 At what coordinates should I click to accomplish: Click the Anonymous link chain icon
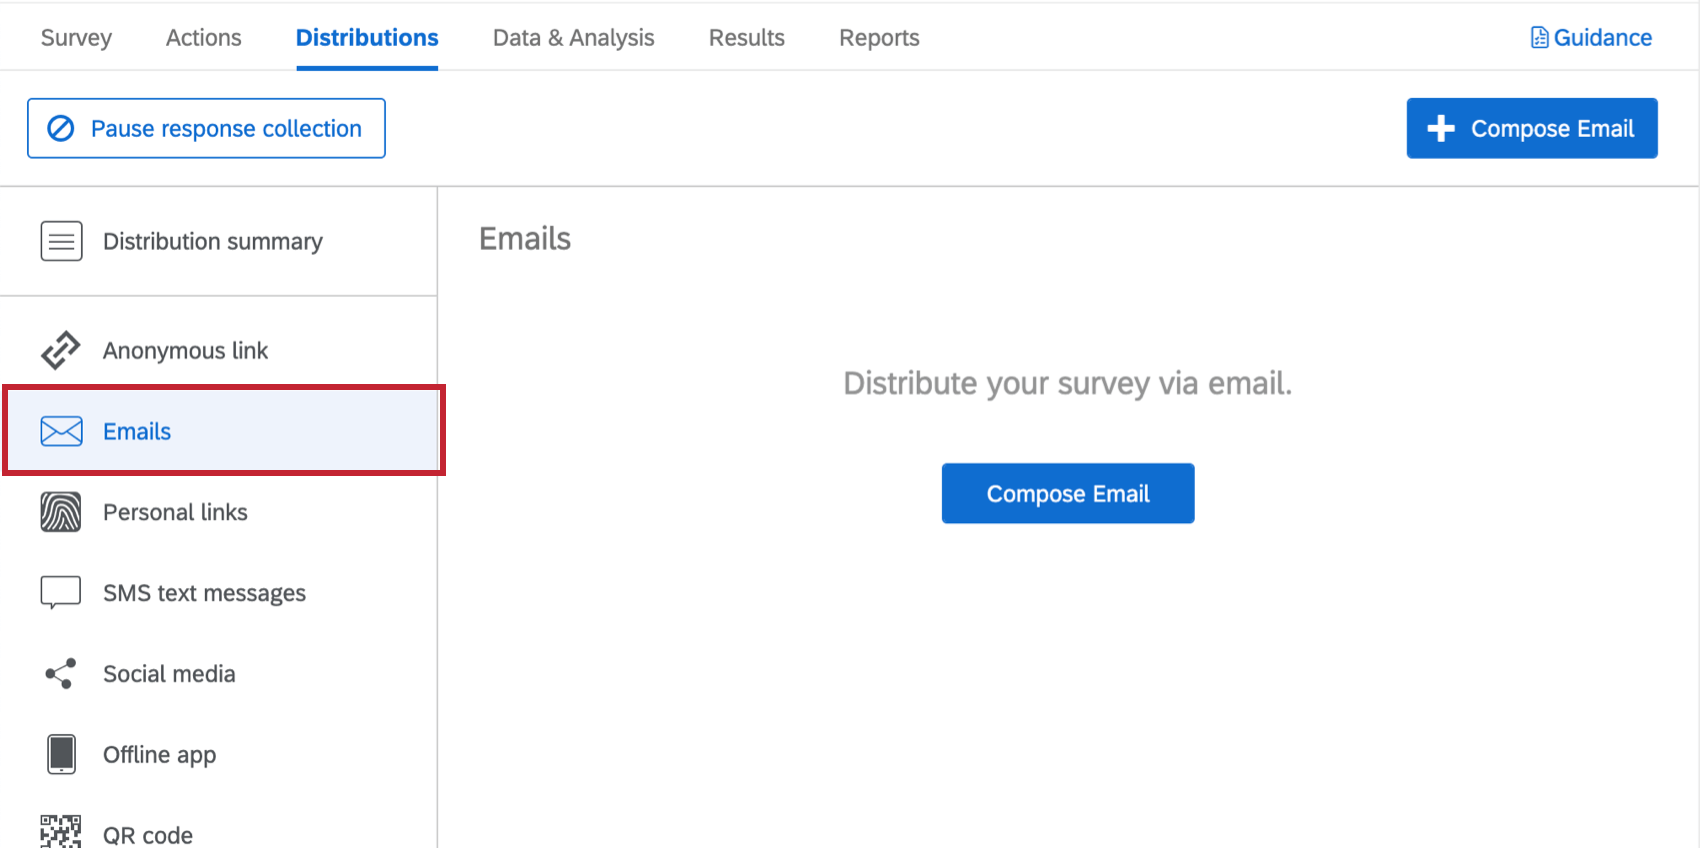coord(61,350)
